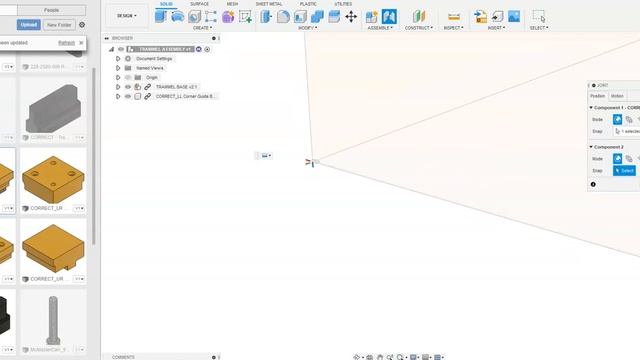Select the Move/Copy tool
Screen dimensions: 640x360
[351, 16]
